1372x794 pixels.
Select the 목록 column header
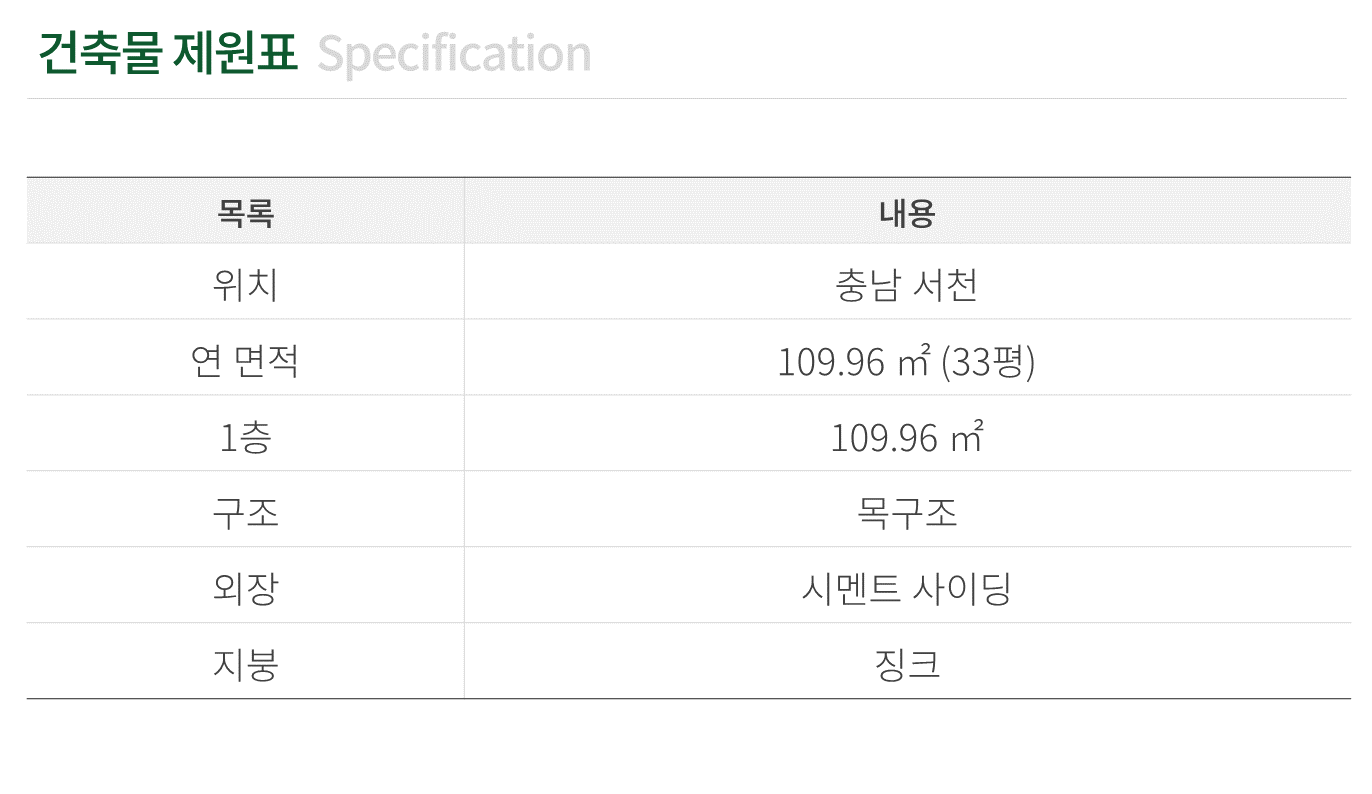point(246,213)
